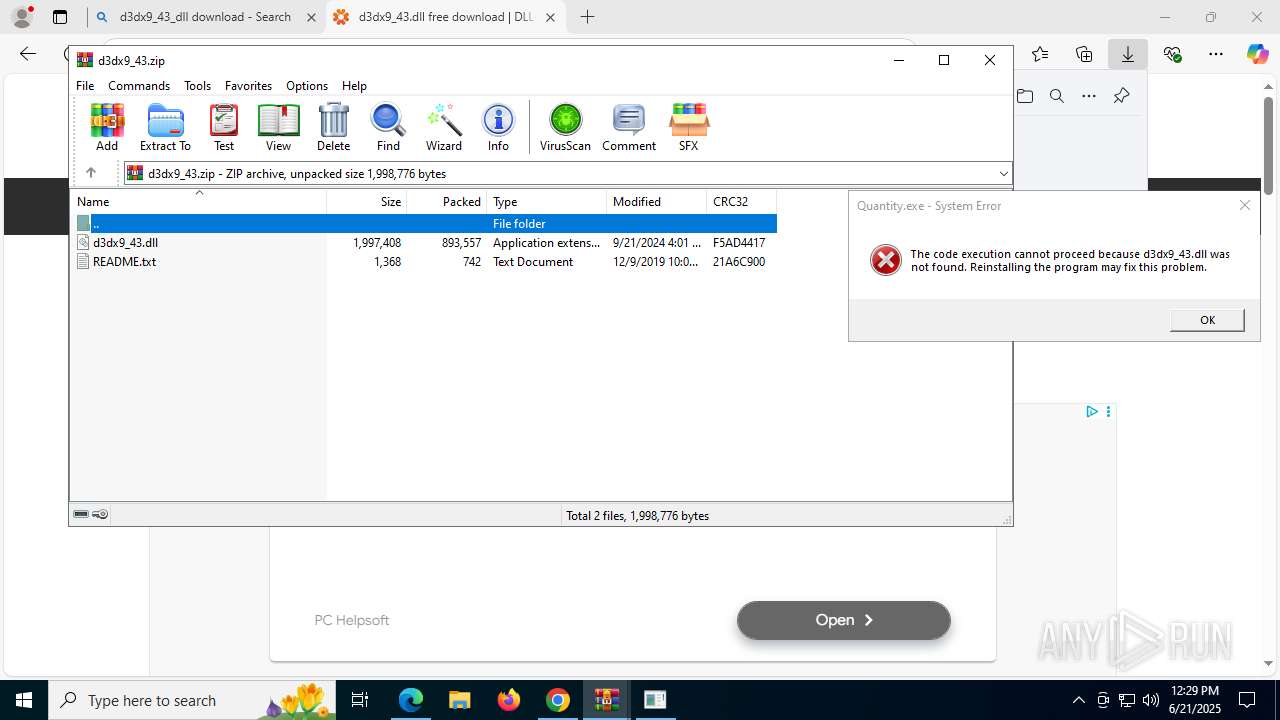Viewport: 1280px width, 720px height.
Task: Open Google Chrome from the taskbar
Action: click(558, 700)
